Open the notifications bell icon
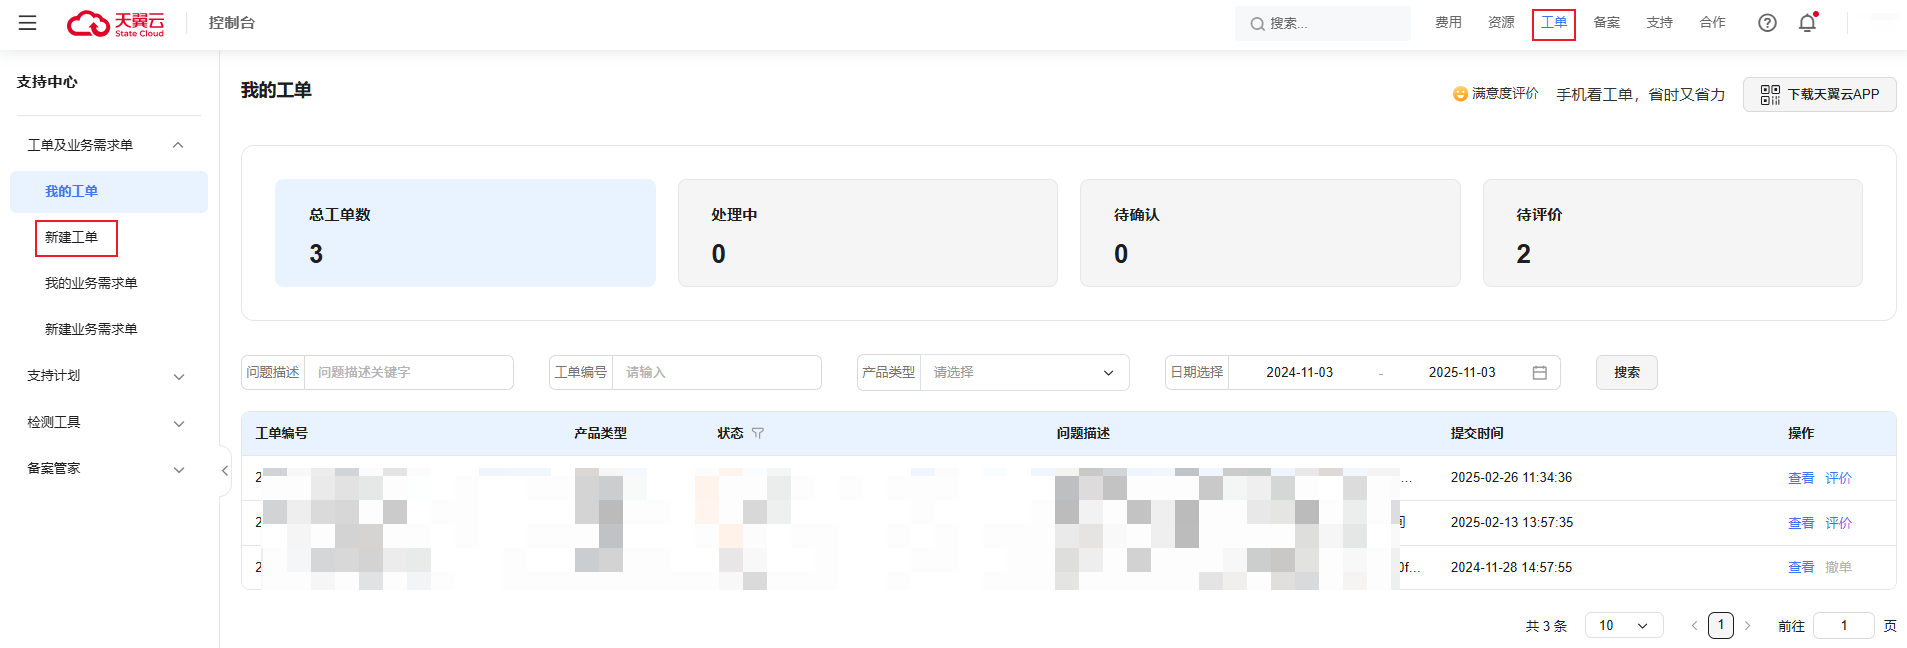1907x648 pixels. pyautogui.click(x=1807, y=23)
